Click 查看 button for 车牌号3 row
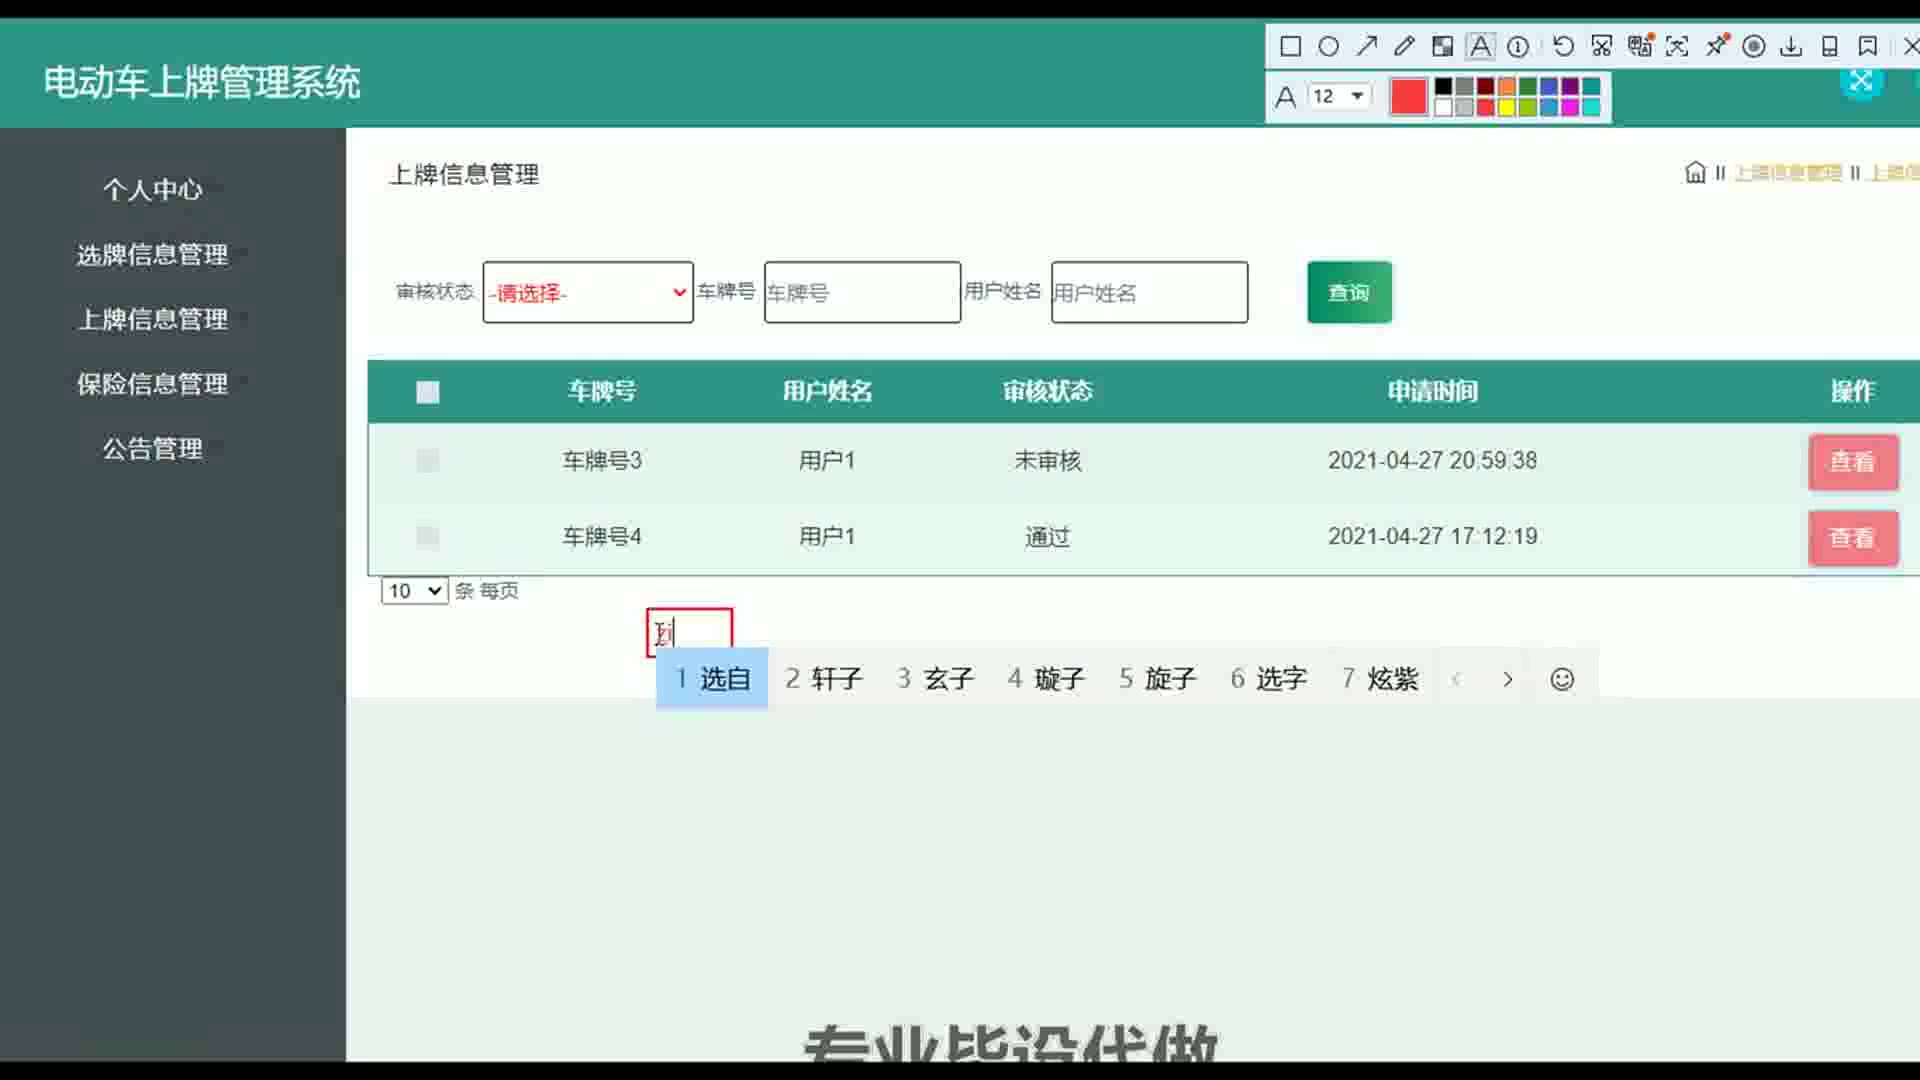The image size is (1920, 1080). pyautogui.click(x=1852, y=462)
